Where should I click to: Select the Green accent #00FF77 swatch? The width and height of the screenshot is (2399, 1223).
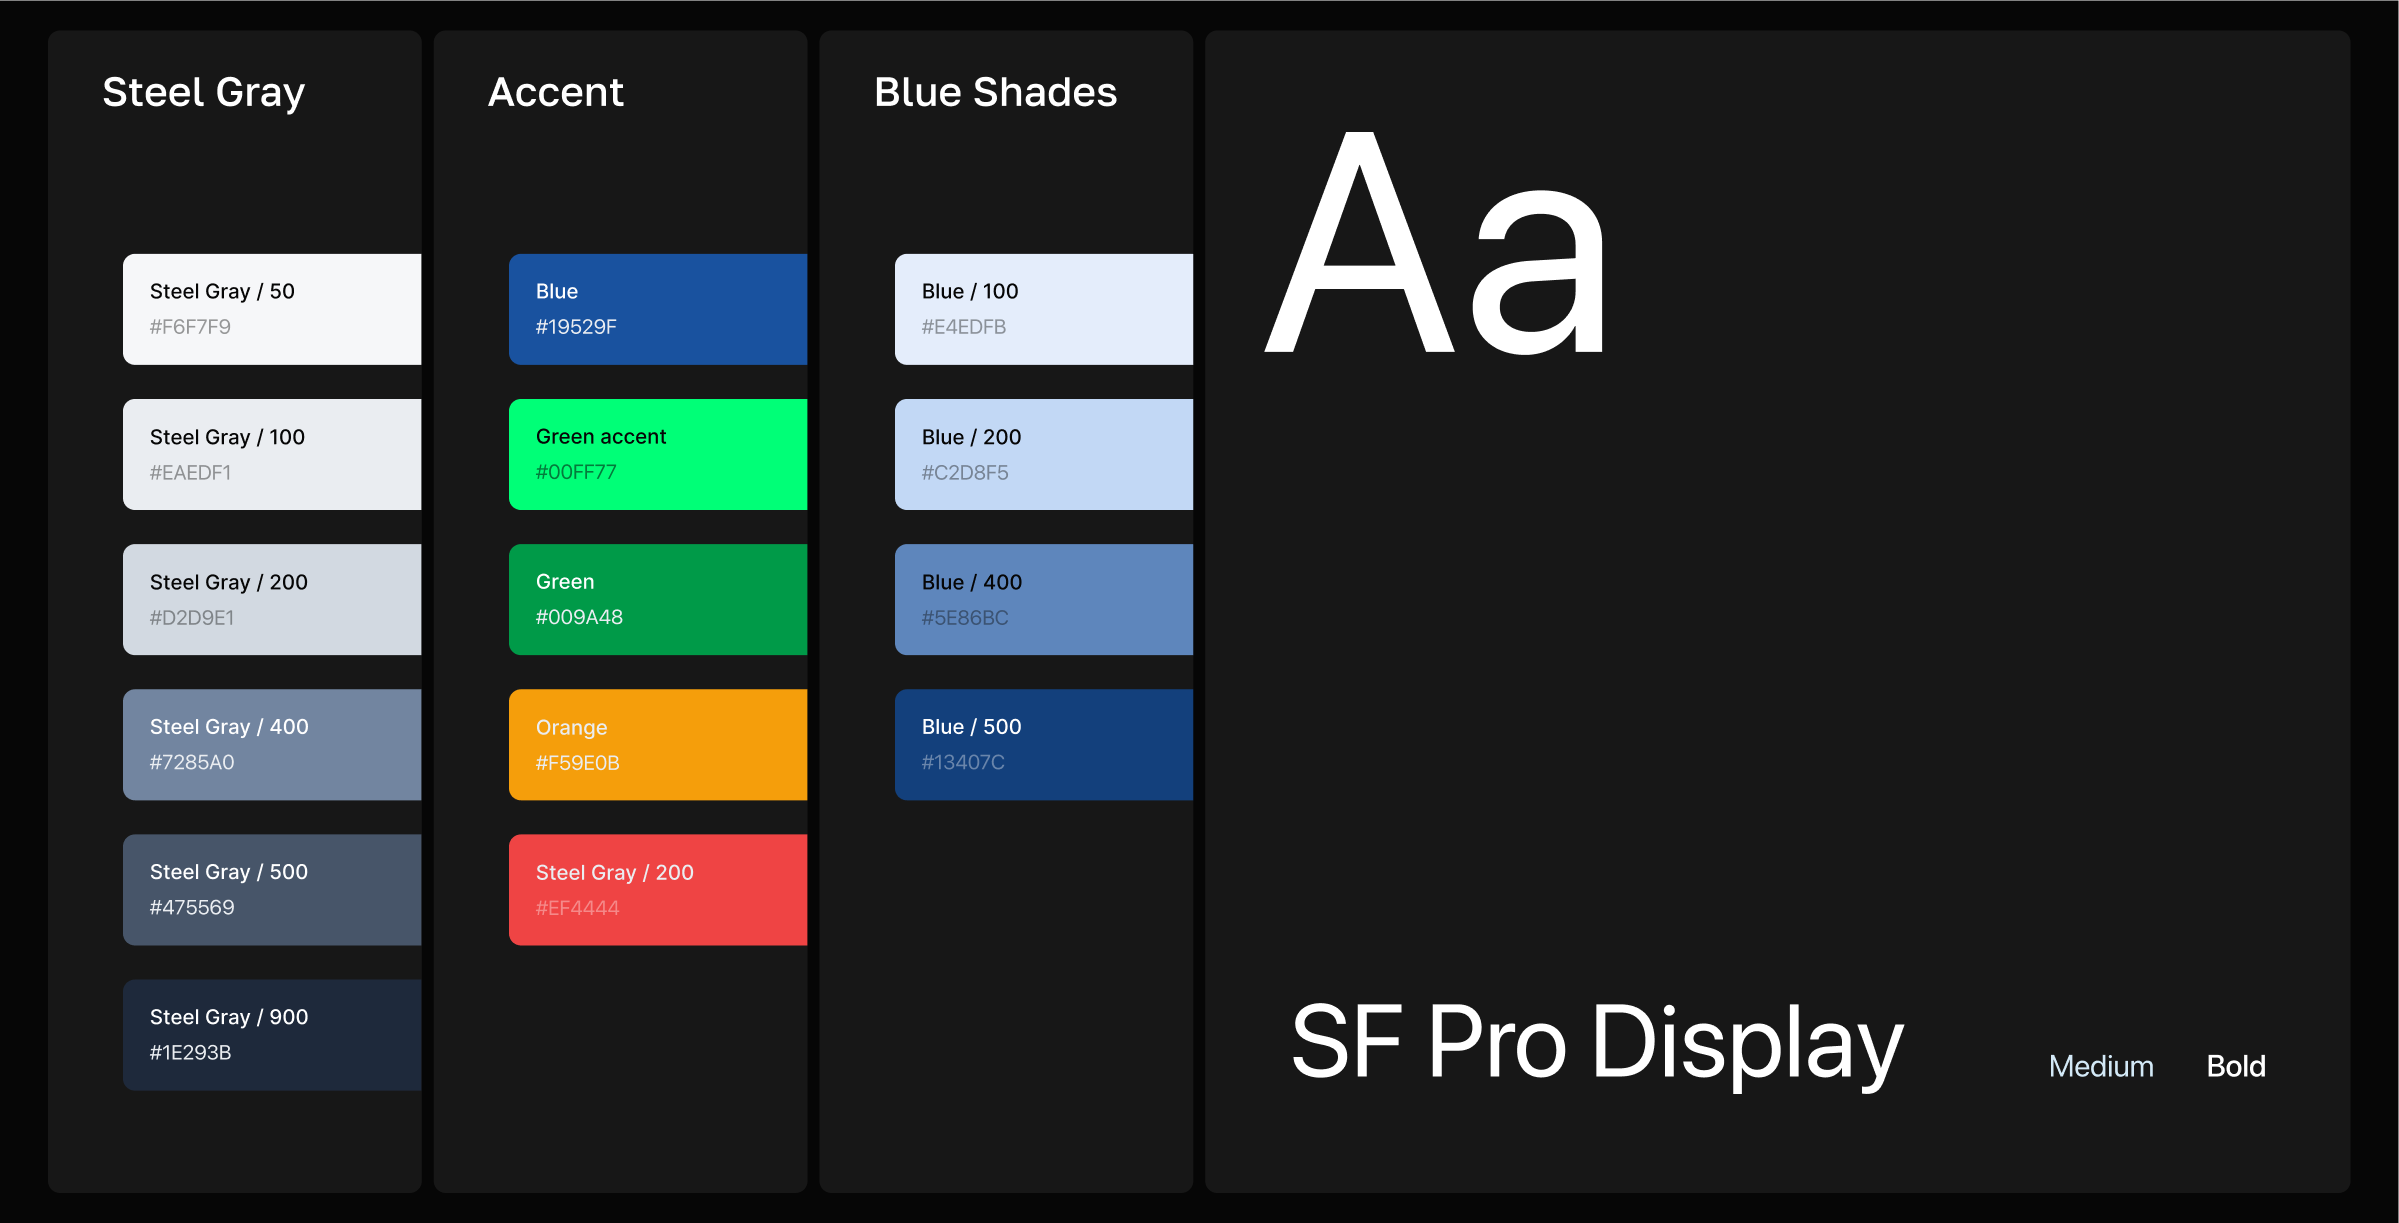(658, 454)
